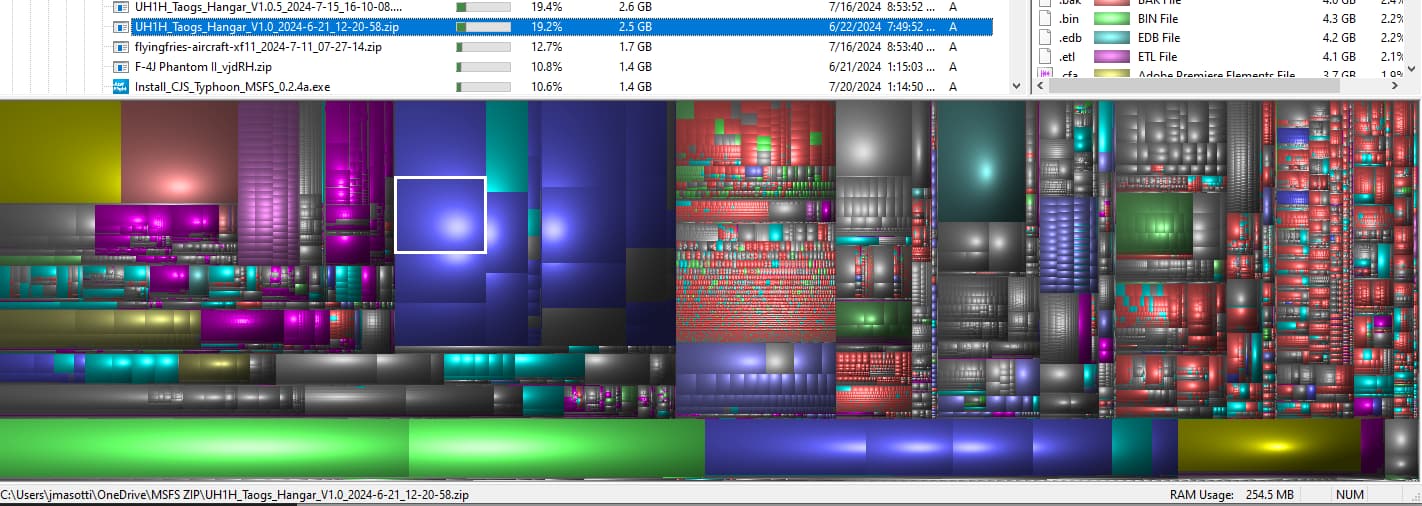Click the file icon beside .etl extension

[x=1046, y=57]
